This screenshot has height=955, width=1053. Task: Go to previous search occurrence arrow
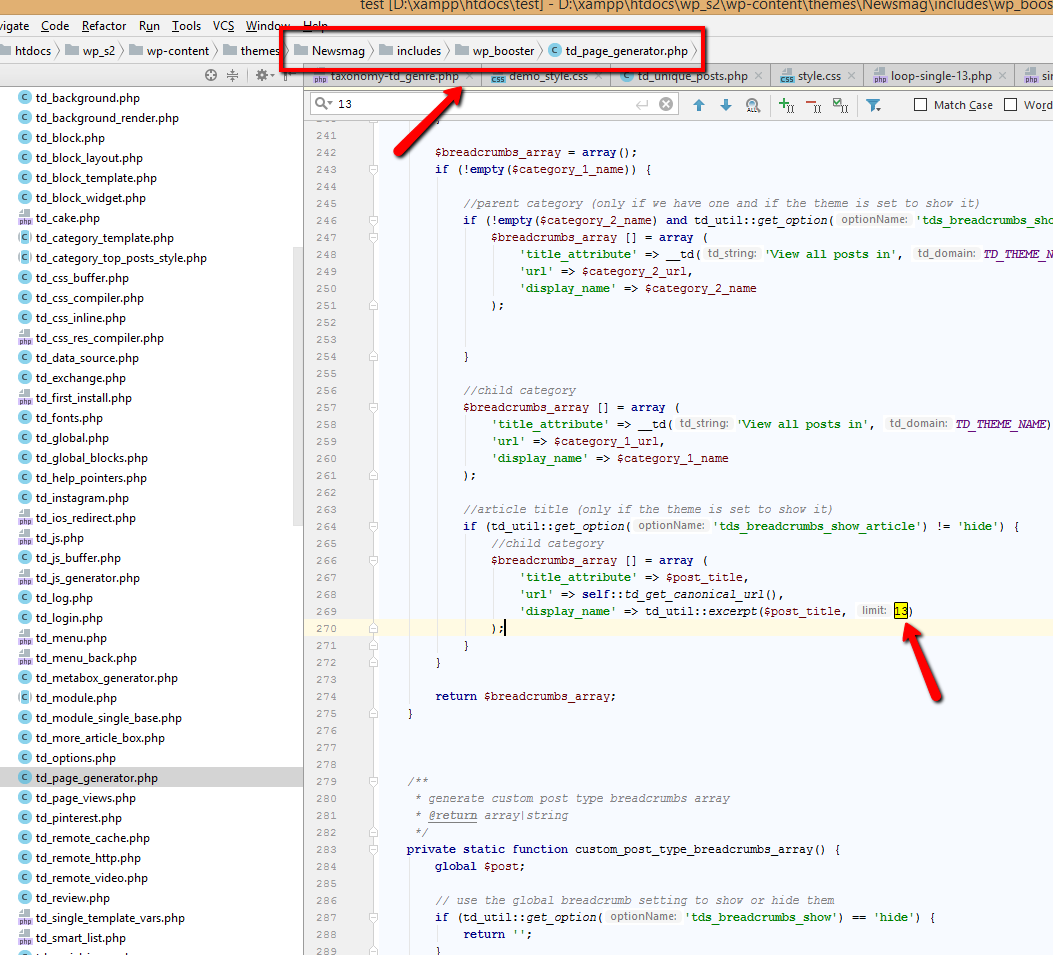pos(699,105)
